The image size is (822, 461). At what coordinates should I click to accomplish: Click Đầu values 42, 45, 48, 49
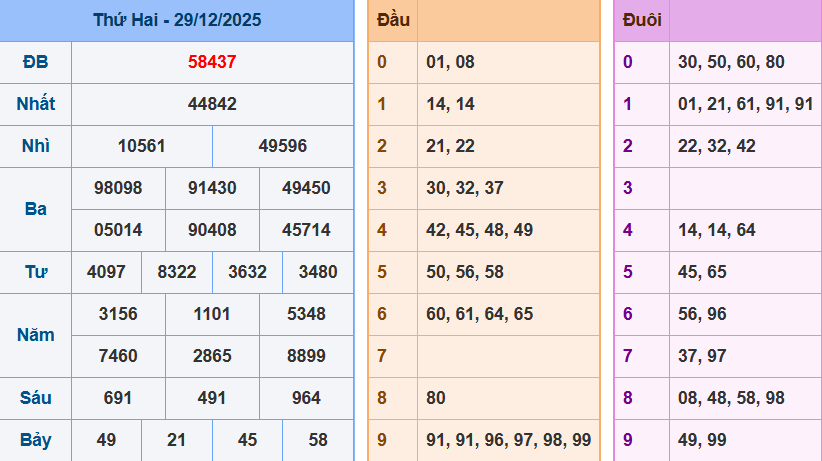(x=479, y=230)
